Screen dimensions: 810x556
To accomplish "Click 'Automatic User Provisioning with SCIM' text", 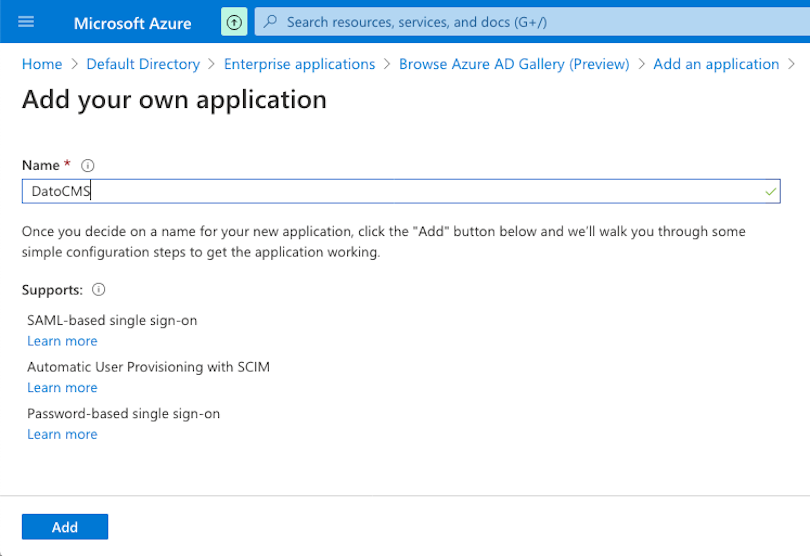I will pos(148,367).
